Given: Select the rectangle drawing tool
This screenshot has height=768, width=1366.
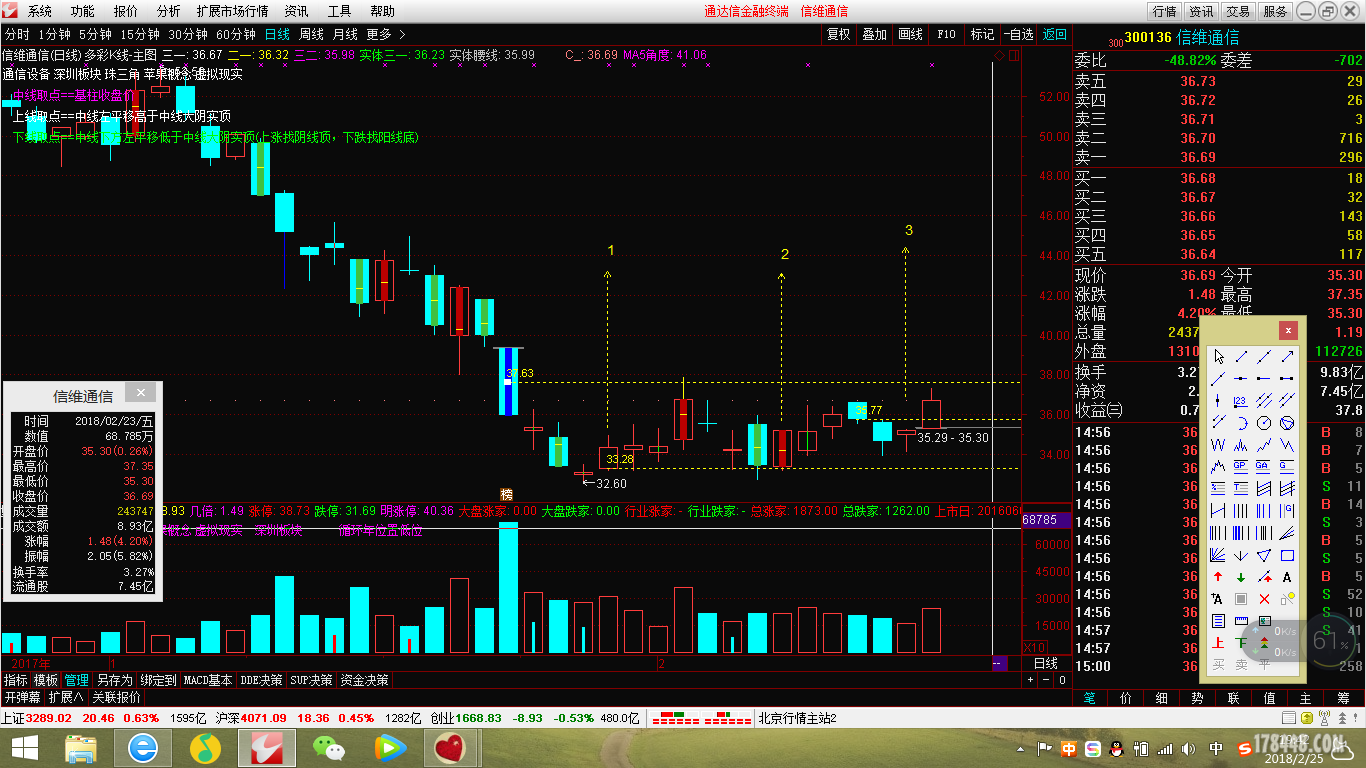Looking at the screenshot, I should coord(1287,555).
